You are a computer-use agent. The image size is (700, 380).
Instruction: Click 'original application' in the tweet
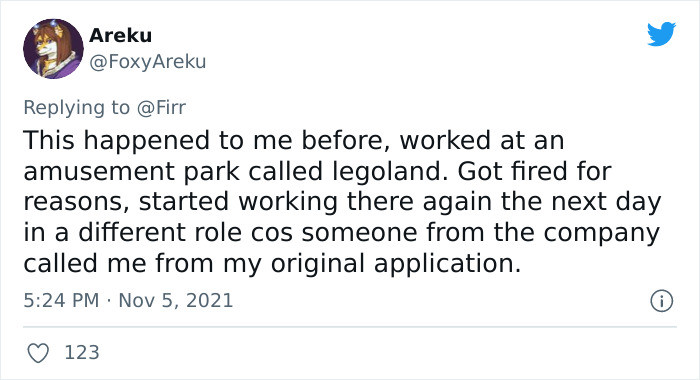click(x=396, y=264)
